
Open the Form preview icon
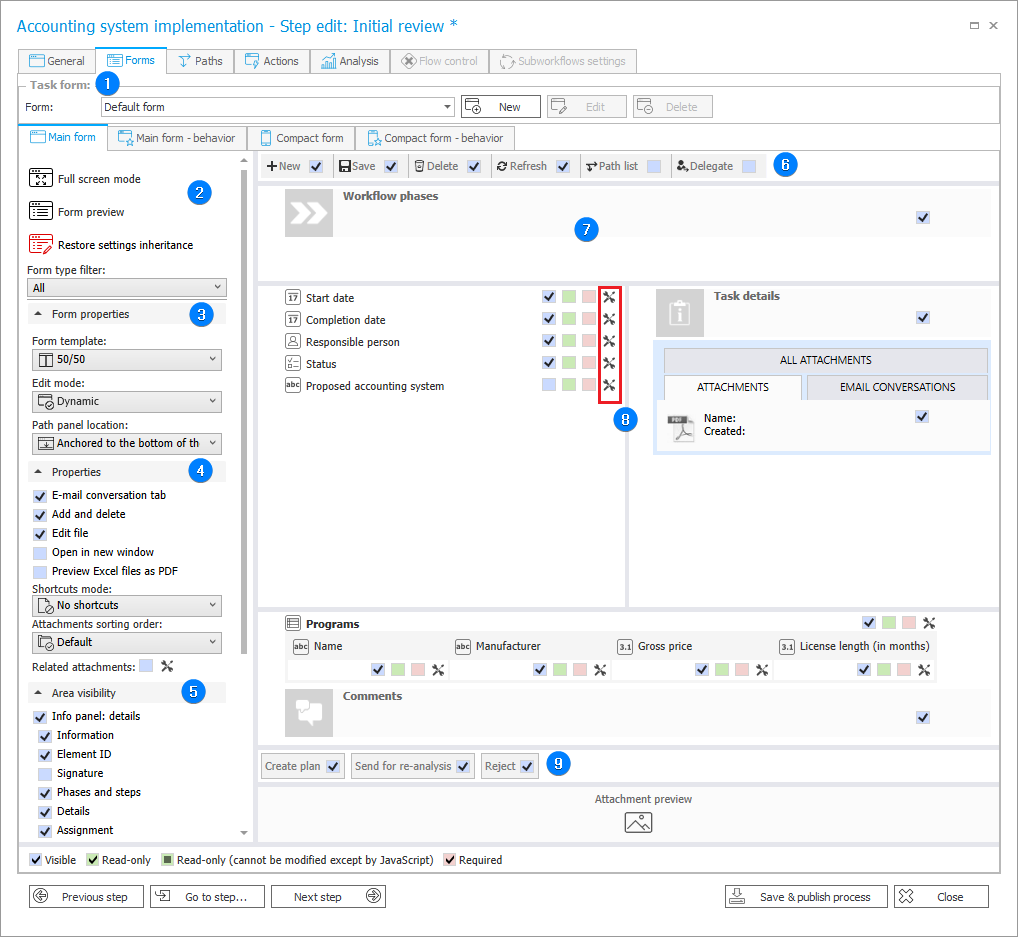tap(40, 211)
